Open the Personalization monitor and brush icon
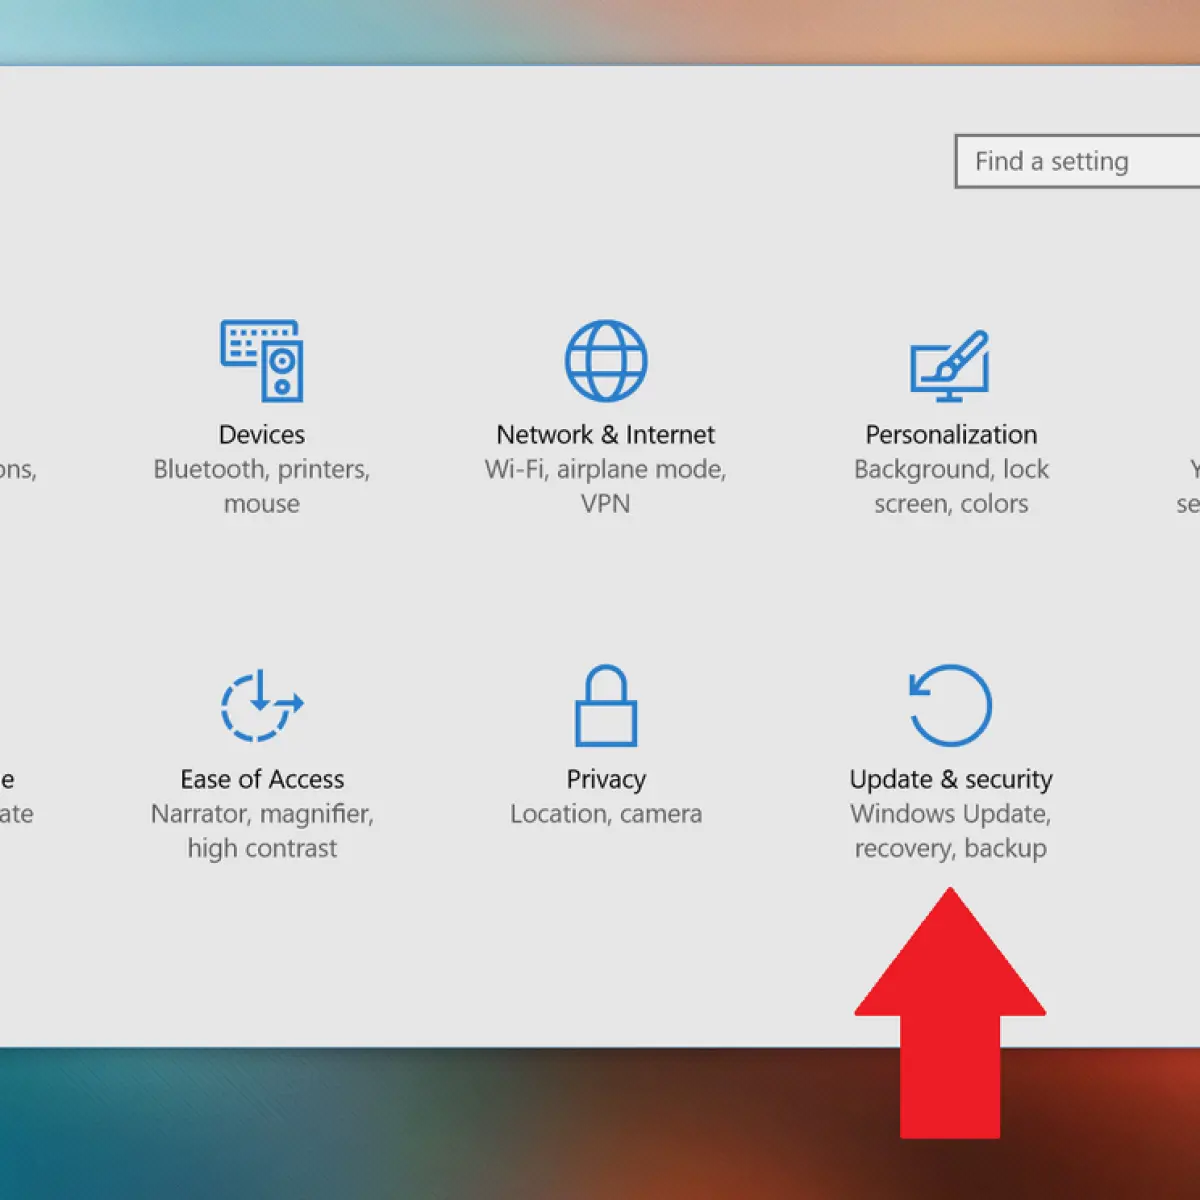This screenshot has height=1200, width=1200. coord(950,366)
